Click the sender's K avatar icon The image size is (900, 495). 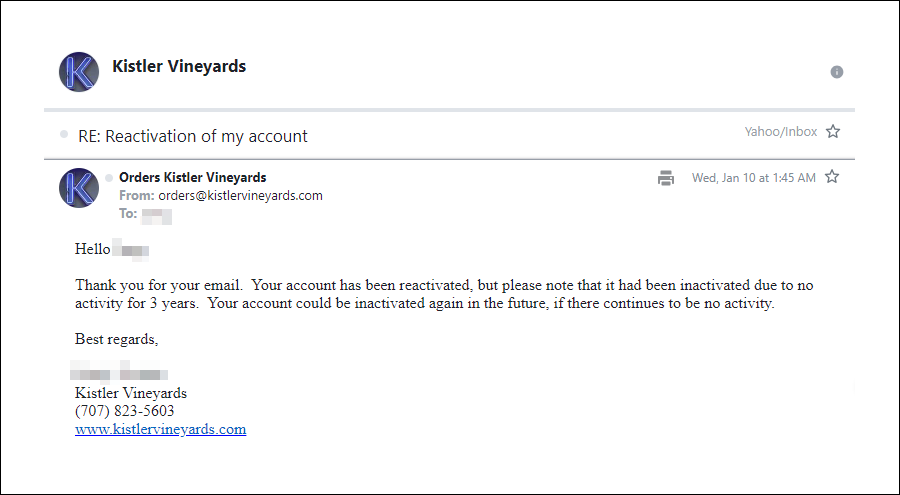pyautogui.click(x=79, y=188)
